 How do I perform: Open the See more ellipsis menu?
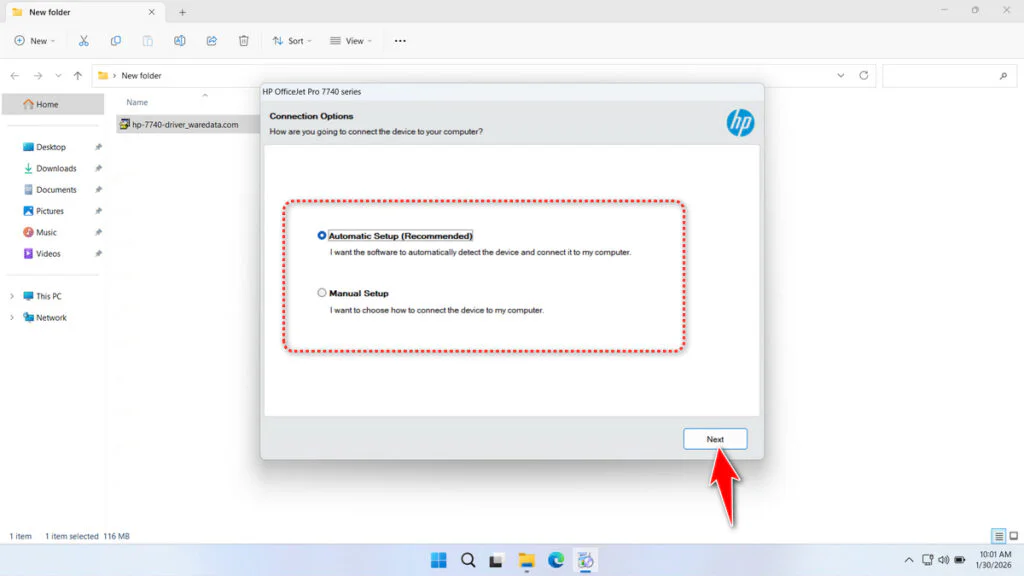point(399,40)
